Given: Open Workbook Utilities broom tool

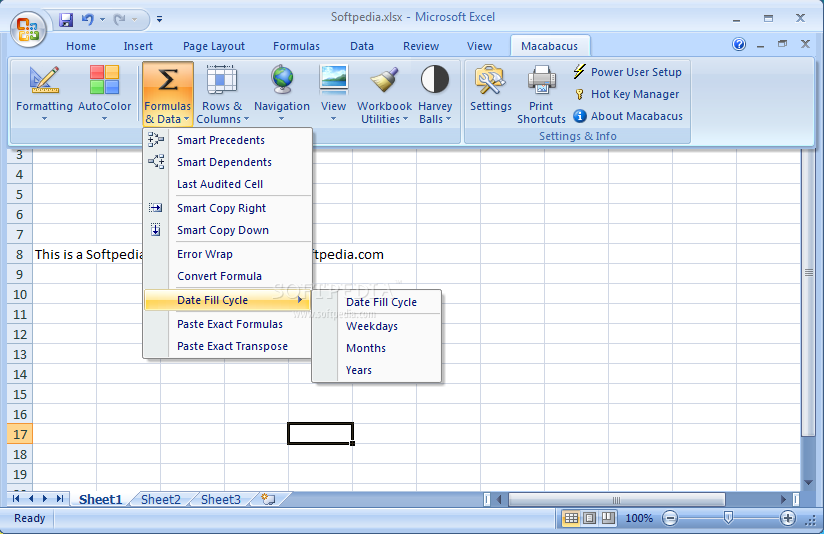Looking at the screenshot, I should coord(384,94).
